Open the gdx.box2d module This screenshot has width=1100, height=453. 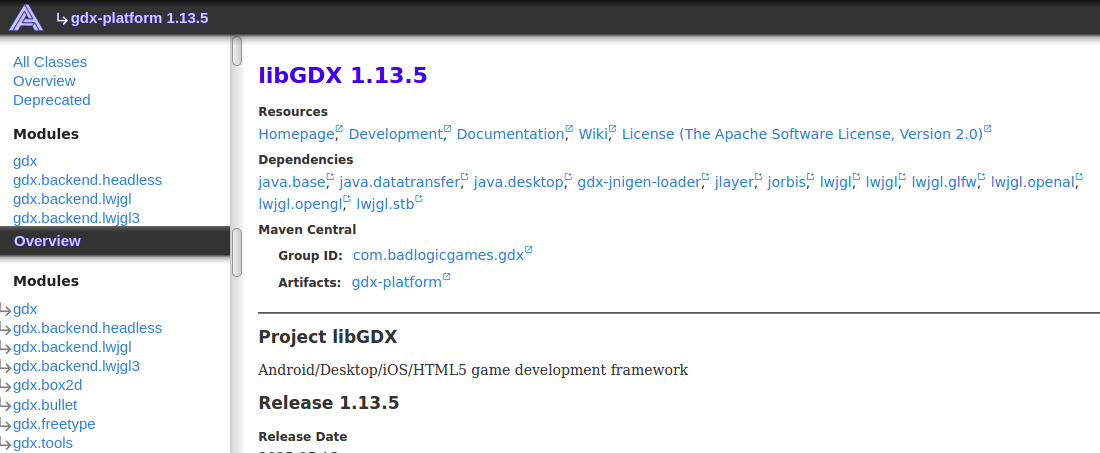point(48,385)
